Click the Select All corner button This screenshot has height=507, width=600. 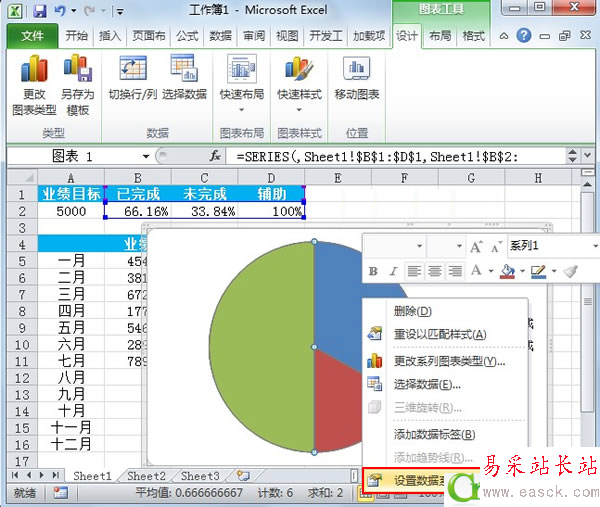tap(22, 178)
